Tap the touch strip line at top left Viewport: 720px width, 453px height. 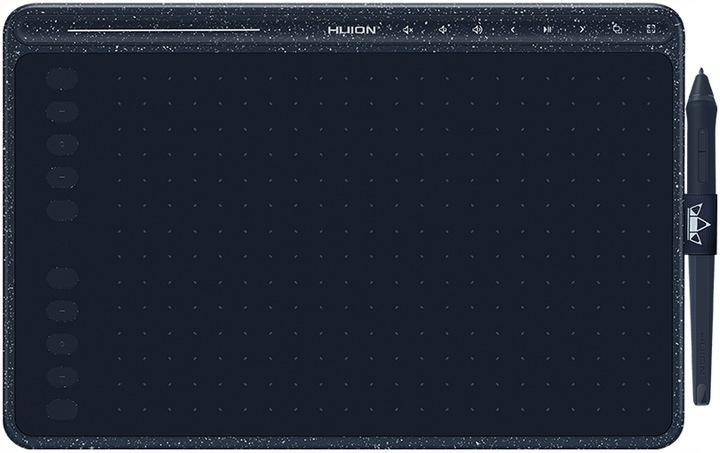pos(165,29)
